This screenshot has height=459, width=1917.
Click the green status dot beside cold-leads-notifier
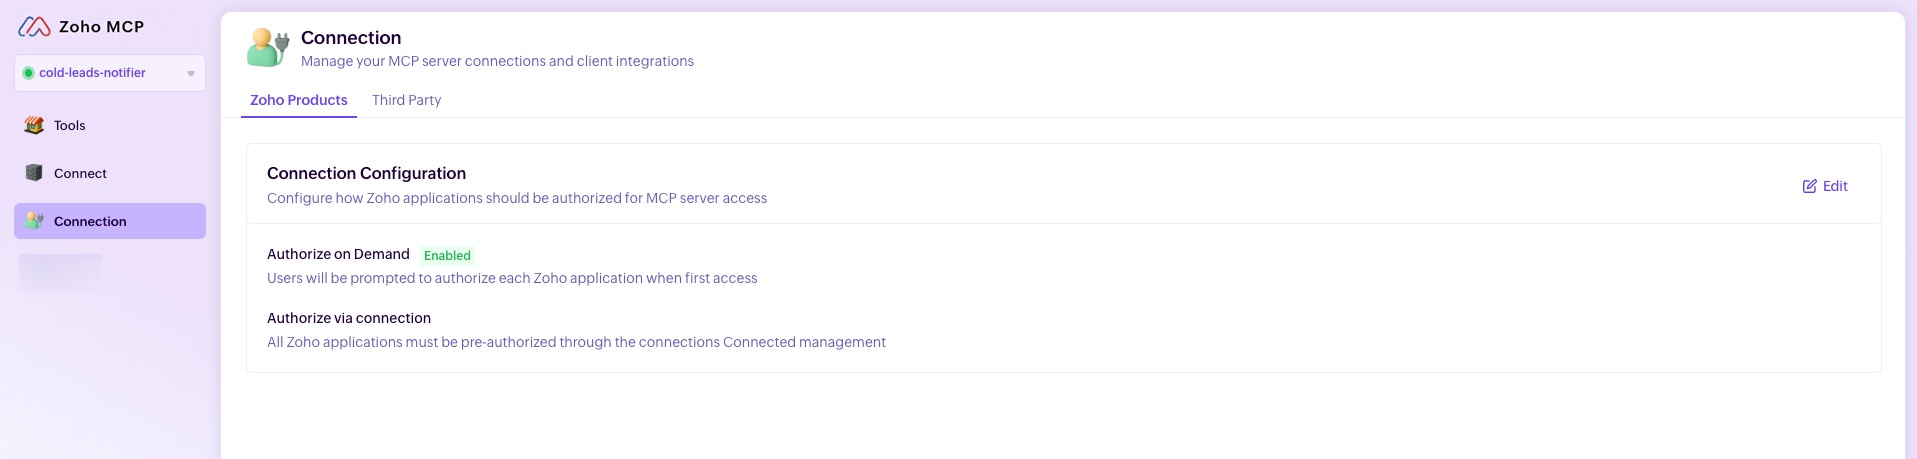(x=28, y=73)
